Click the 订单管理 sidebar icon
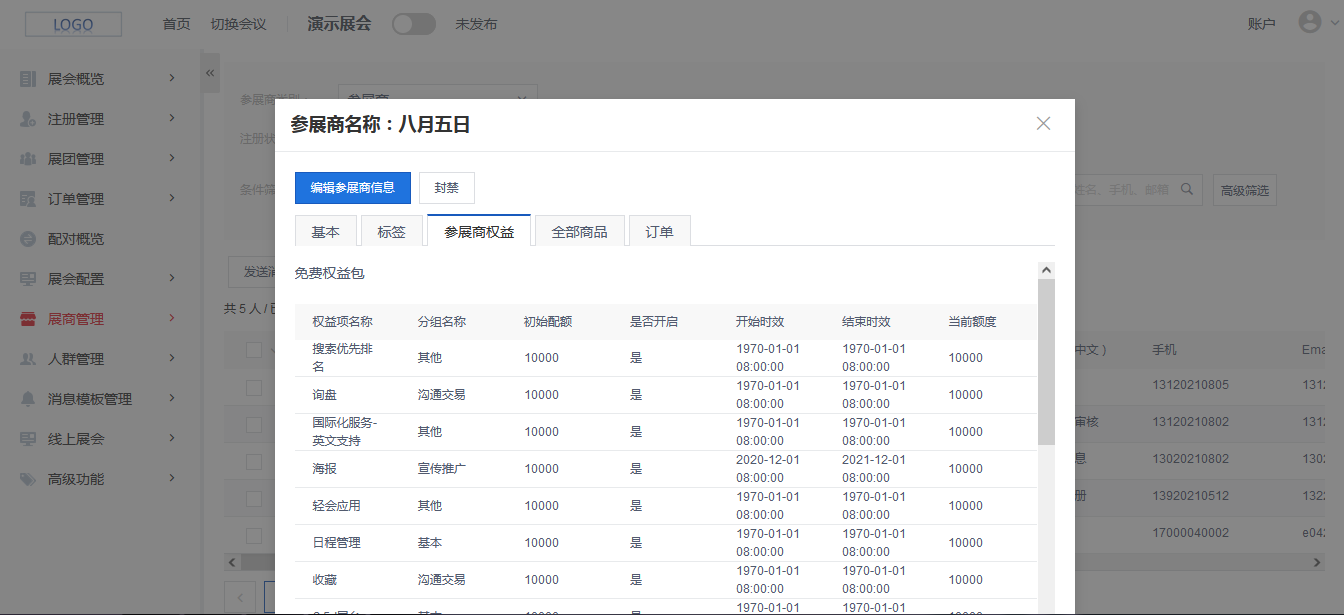Viewport: 1344px width, 615px height. [28, 199]
